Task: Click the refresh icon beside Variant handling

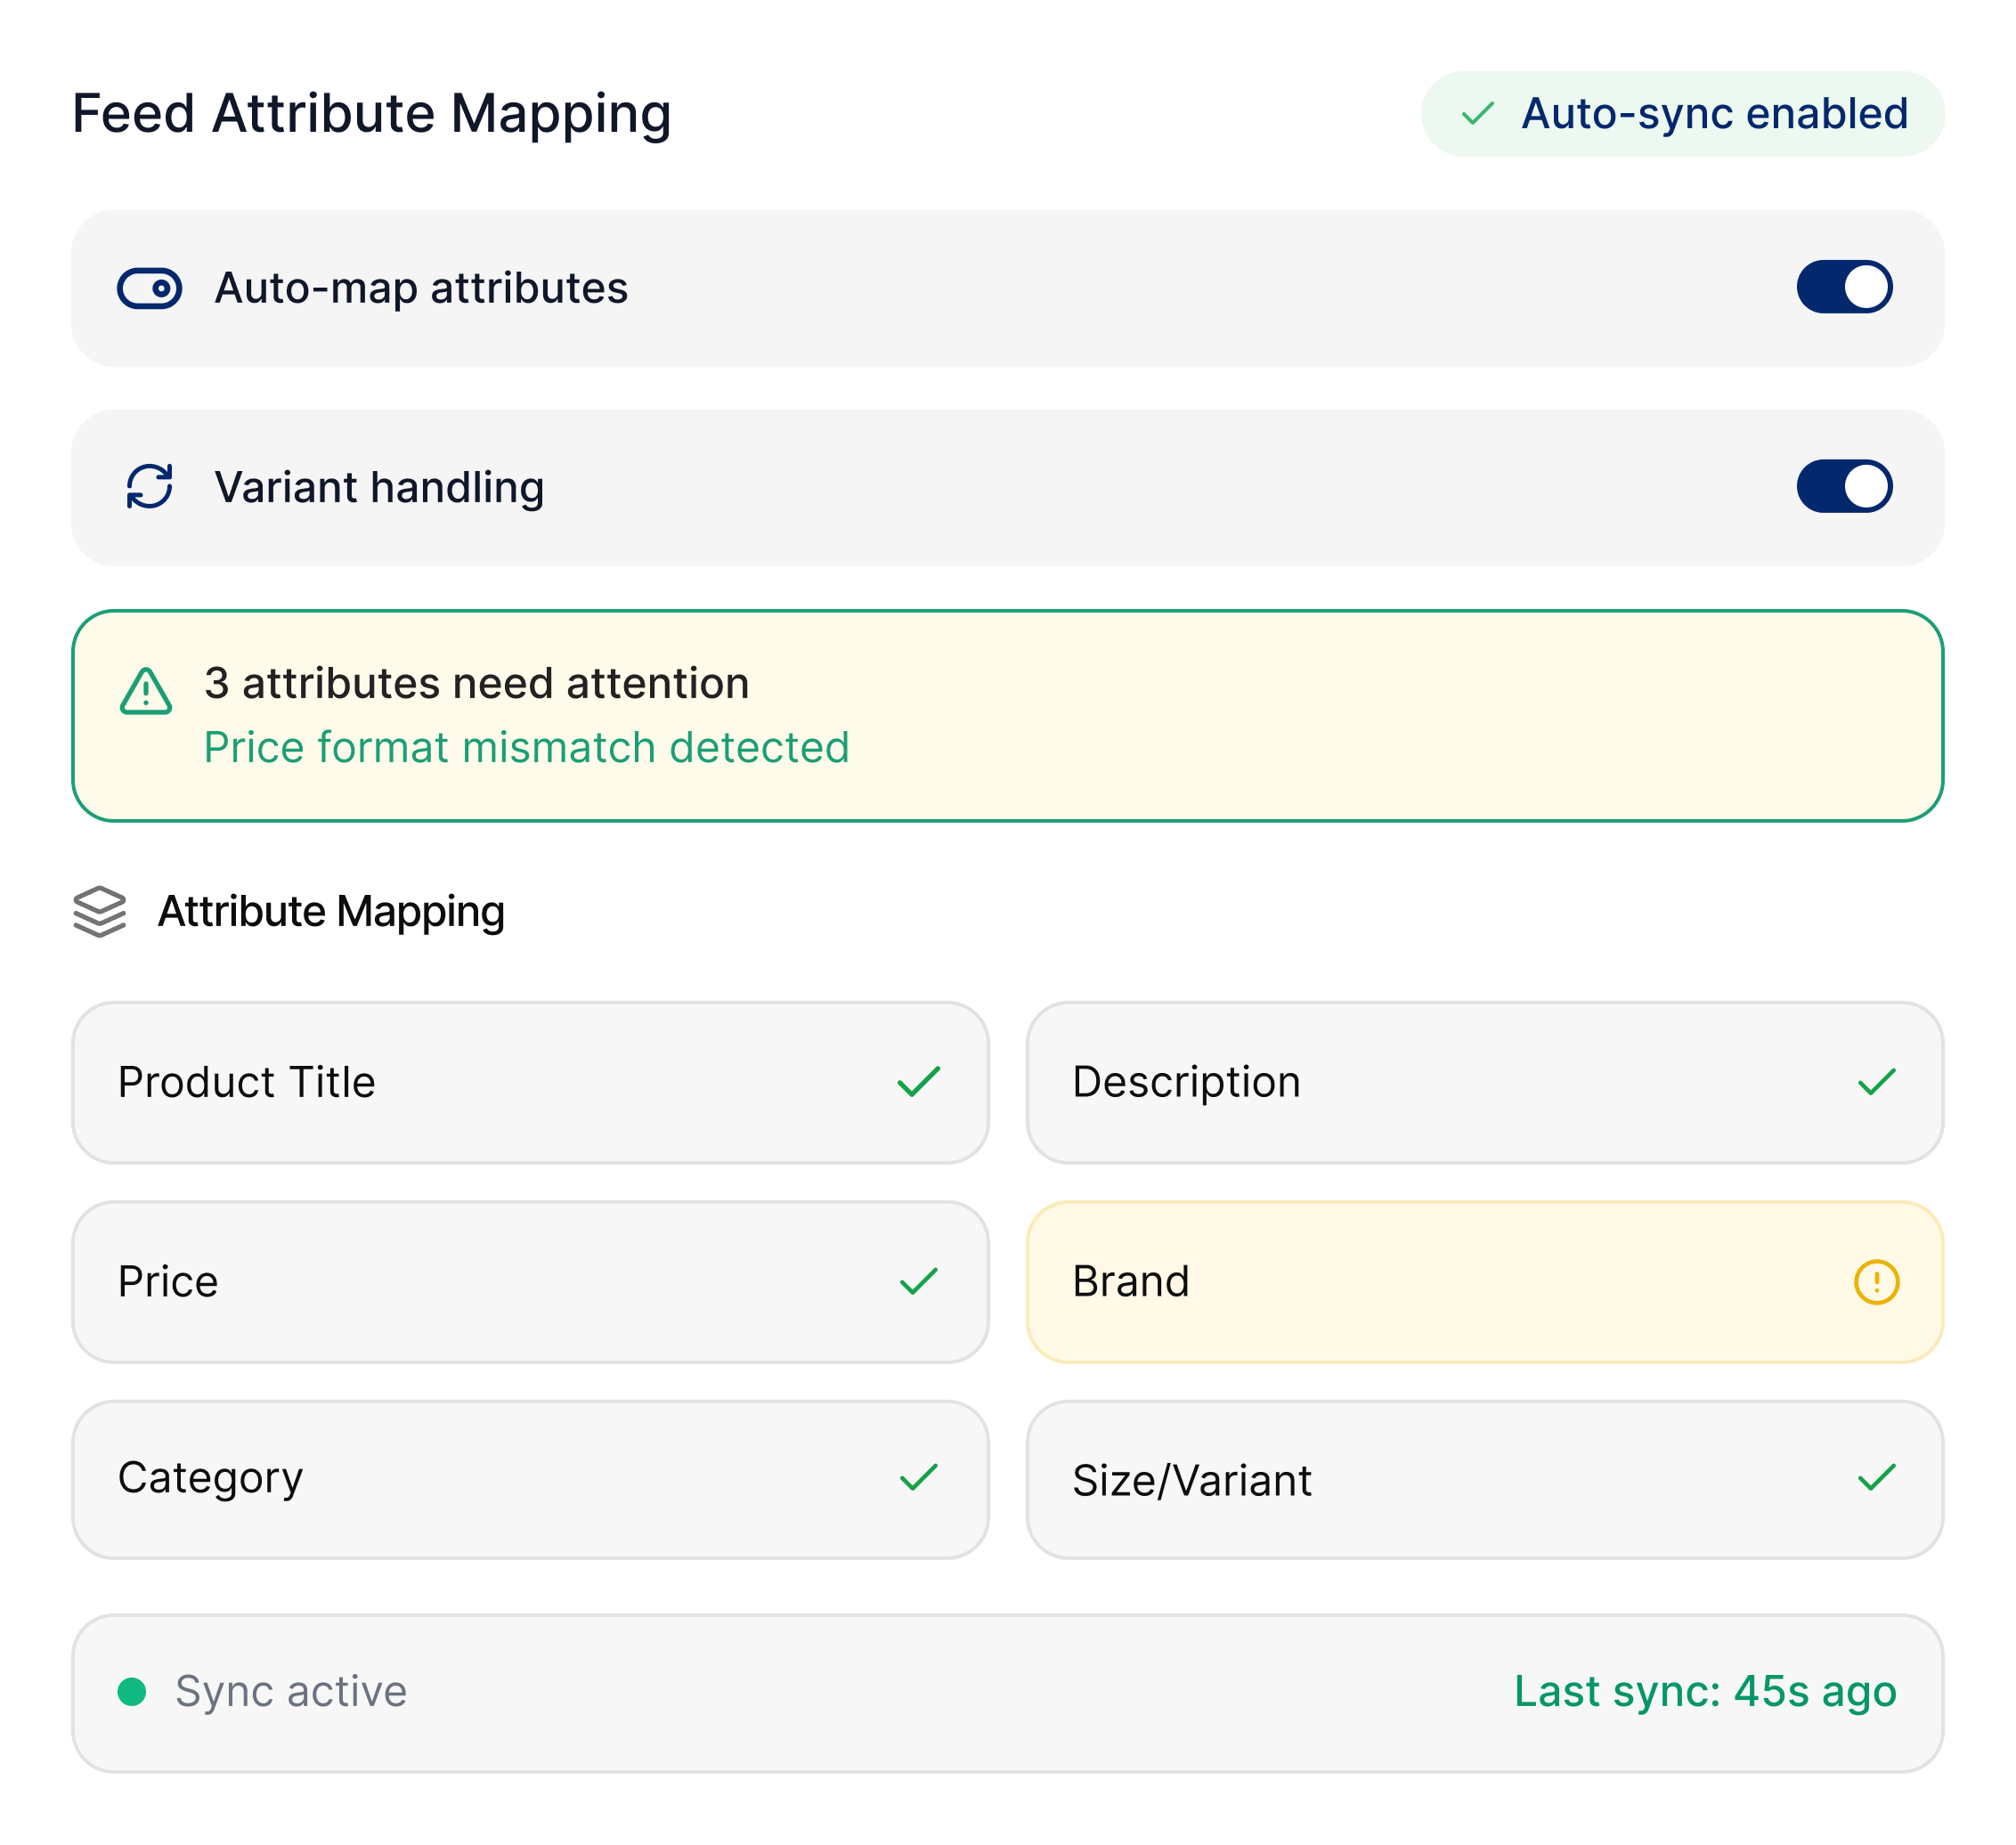Action: pyautogui.click(x=149, y=487)
